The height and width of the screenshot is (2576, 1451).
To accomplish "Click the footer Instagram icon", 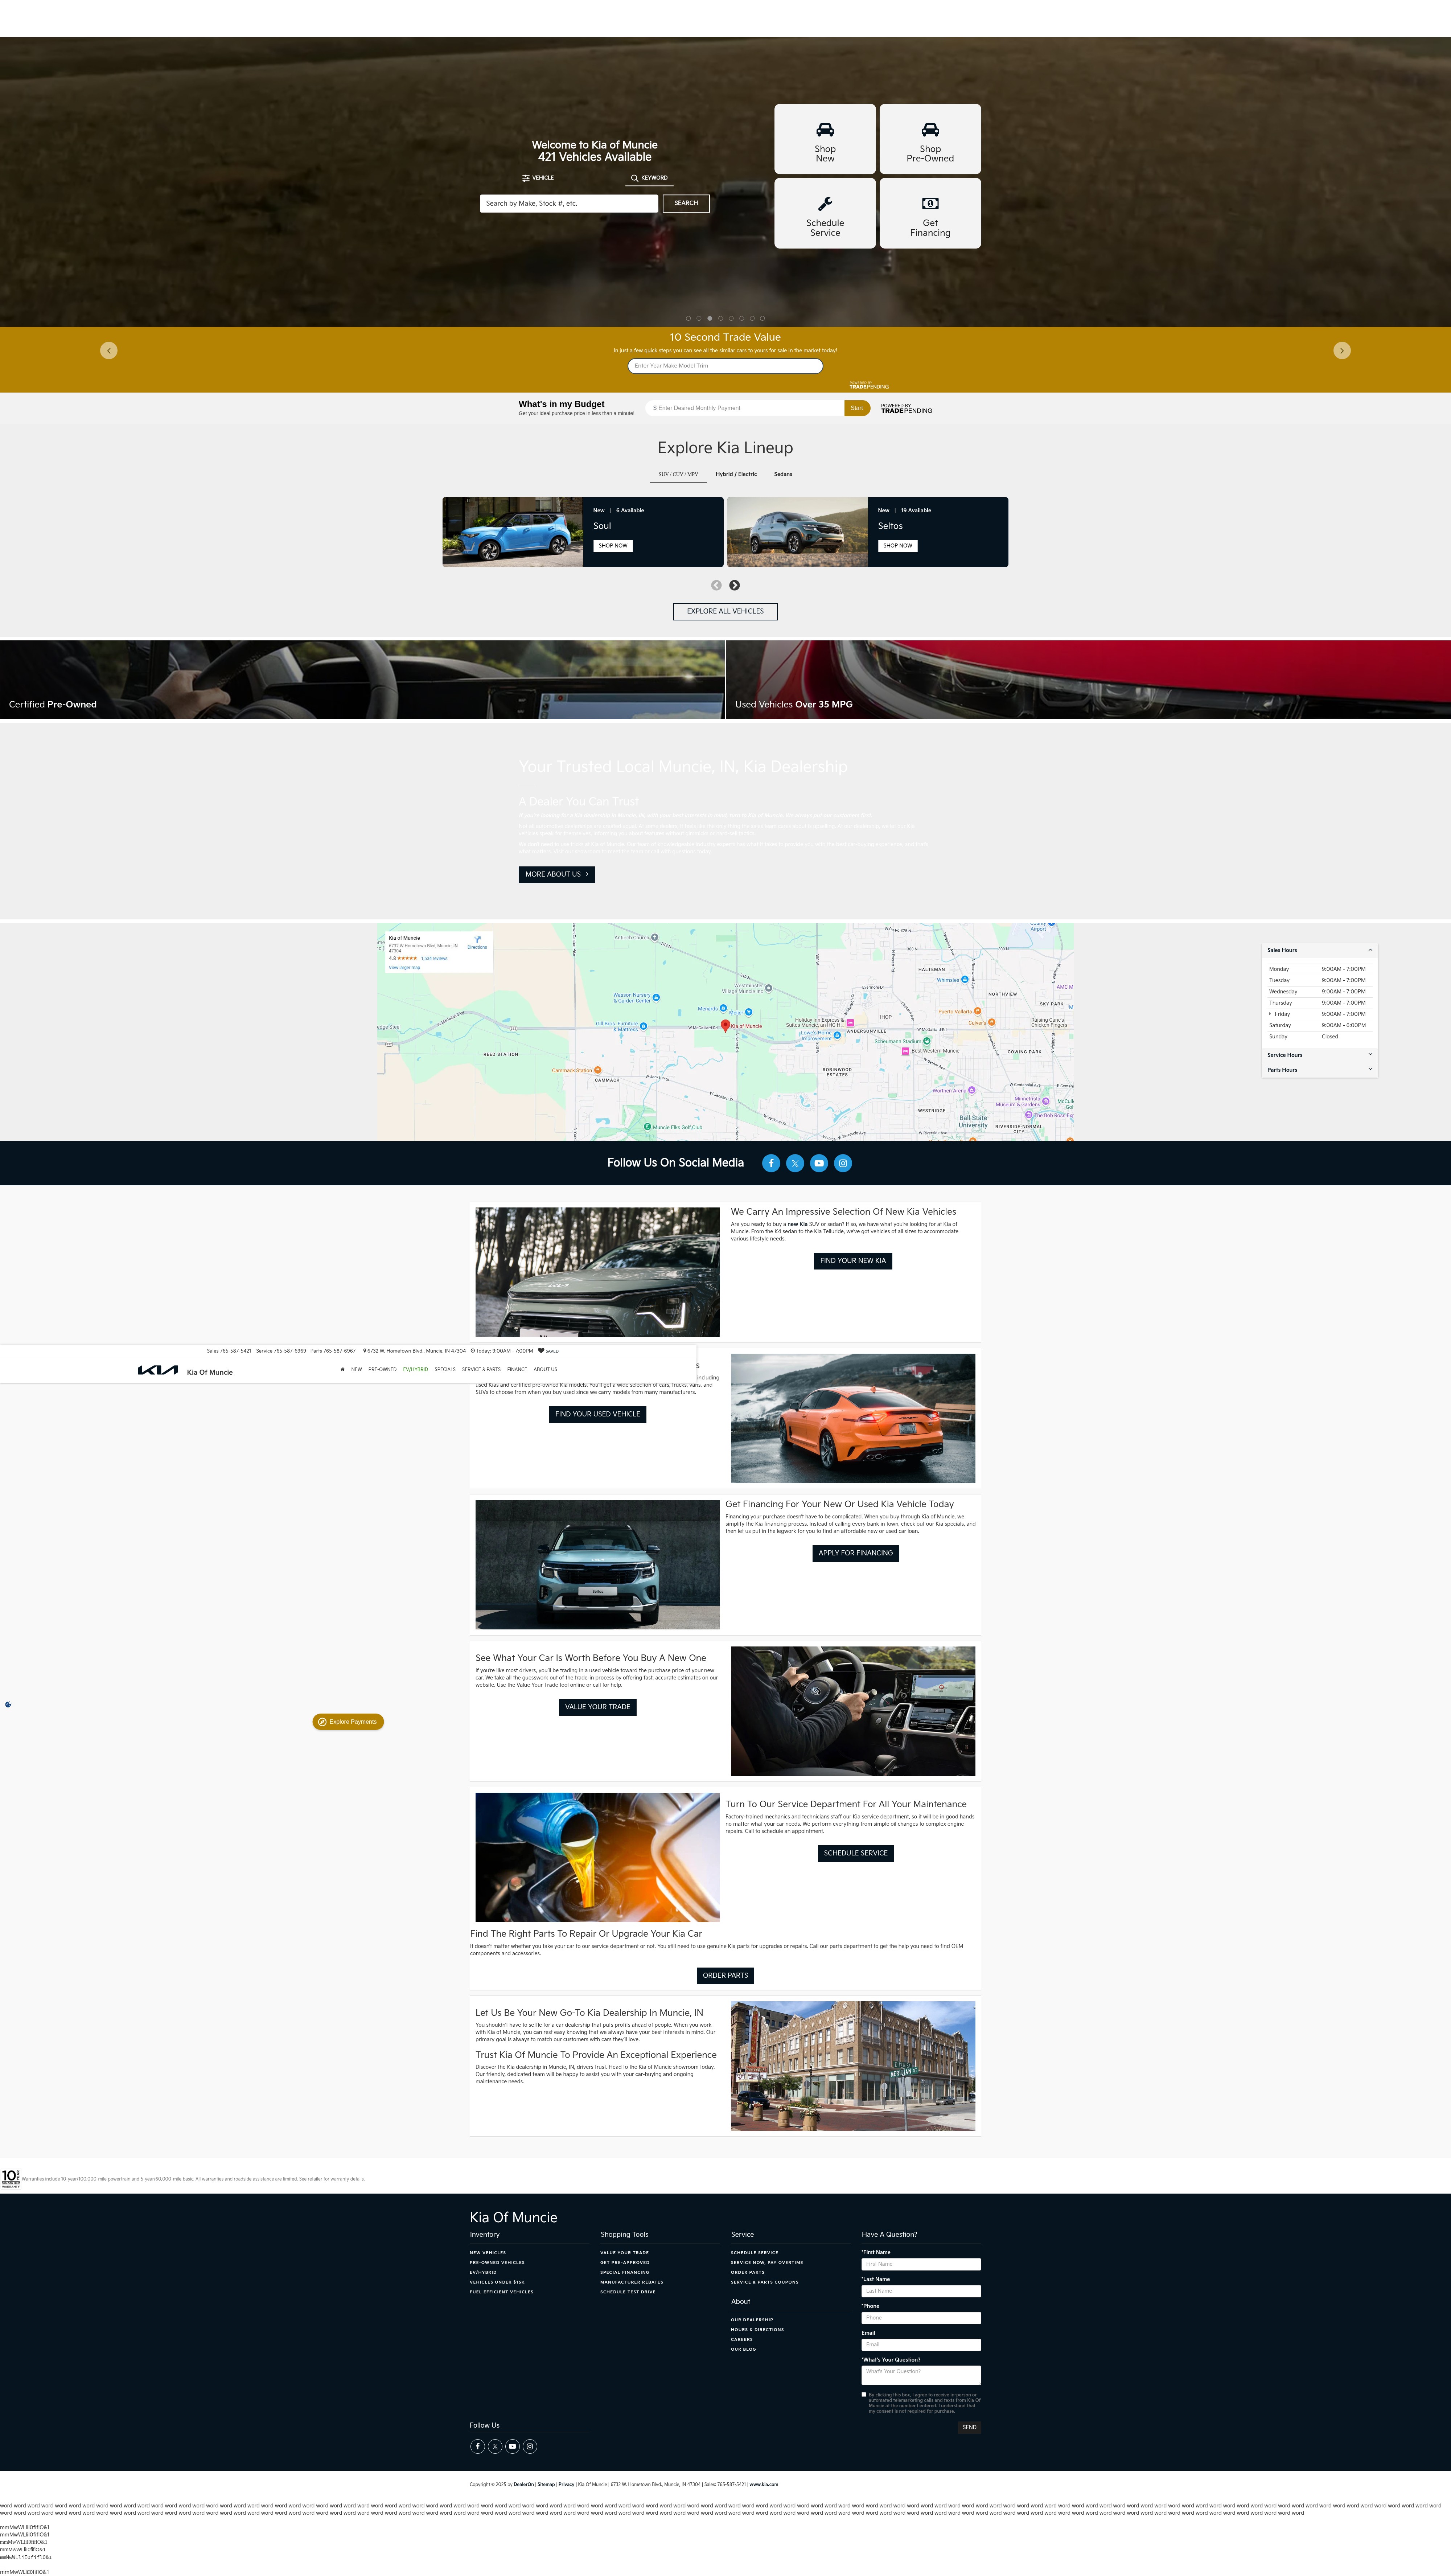I will tap(530, 2446).
